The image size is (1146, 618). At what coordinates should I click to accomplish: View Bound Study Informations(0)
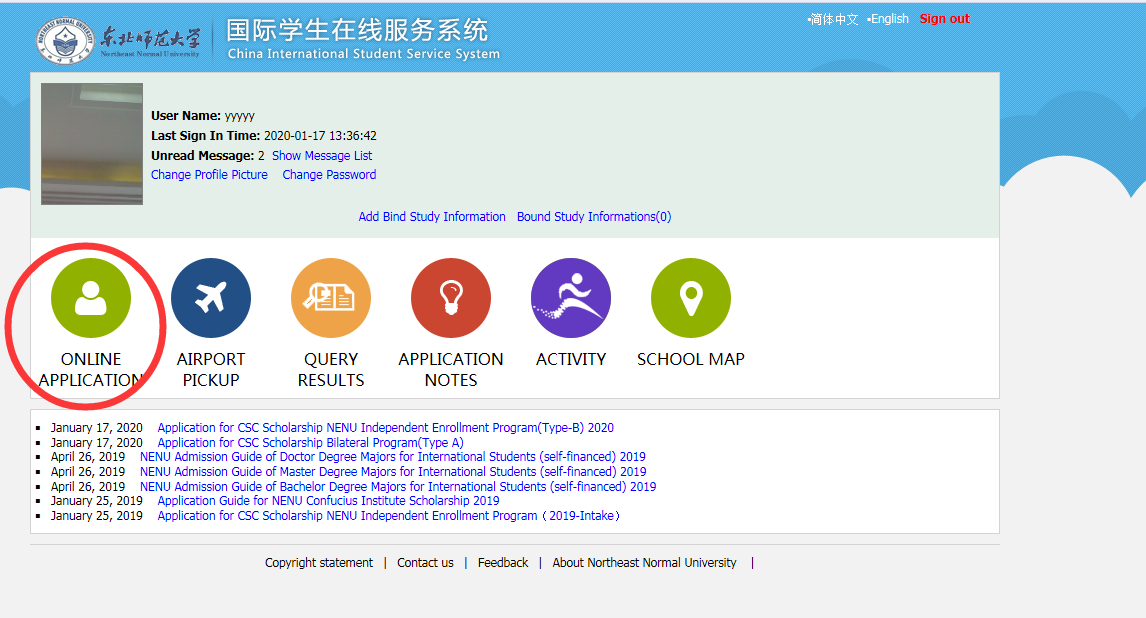click(x=593, y=217)
